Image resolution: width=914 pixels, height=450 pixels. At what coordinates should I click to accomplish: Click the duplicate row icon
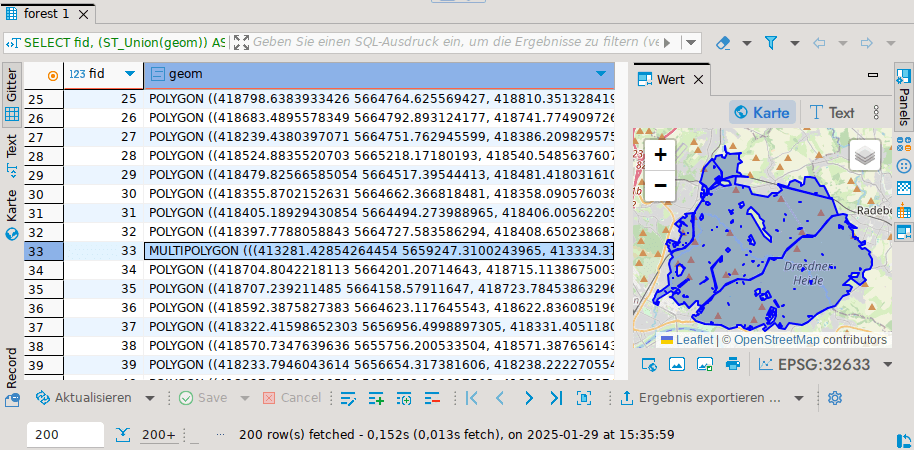point(404,399)
